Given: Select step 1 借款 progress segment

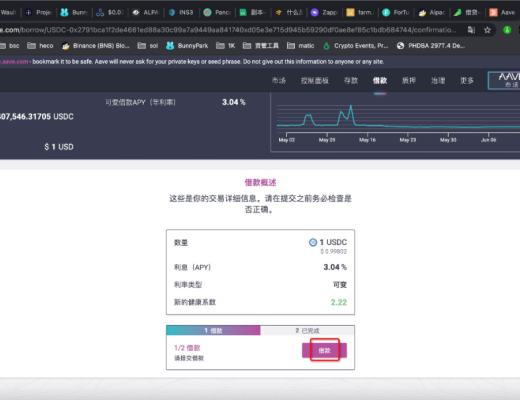Looking at the screenshot, I should coord(213,330).
